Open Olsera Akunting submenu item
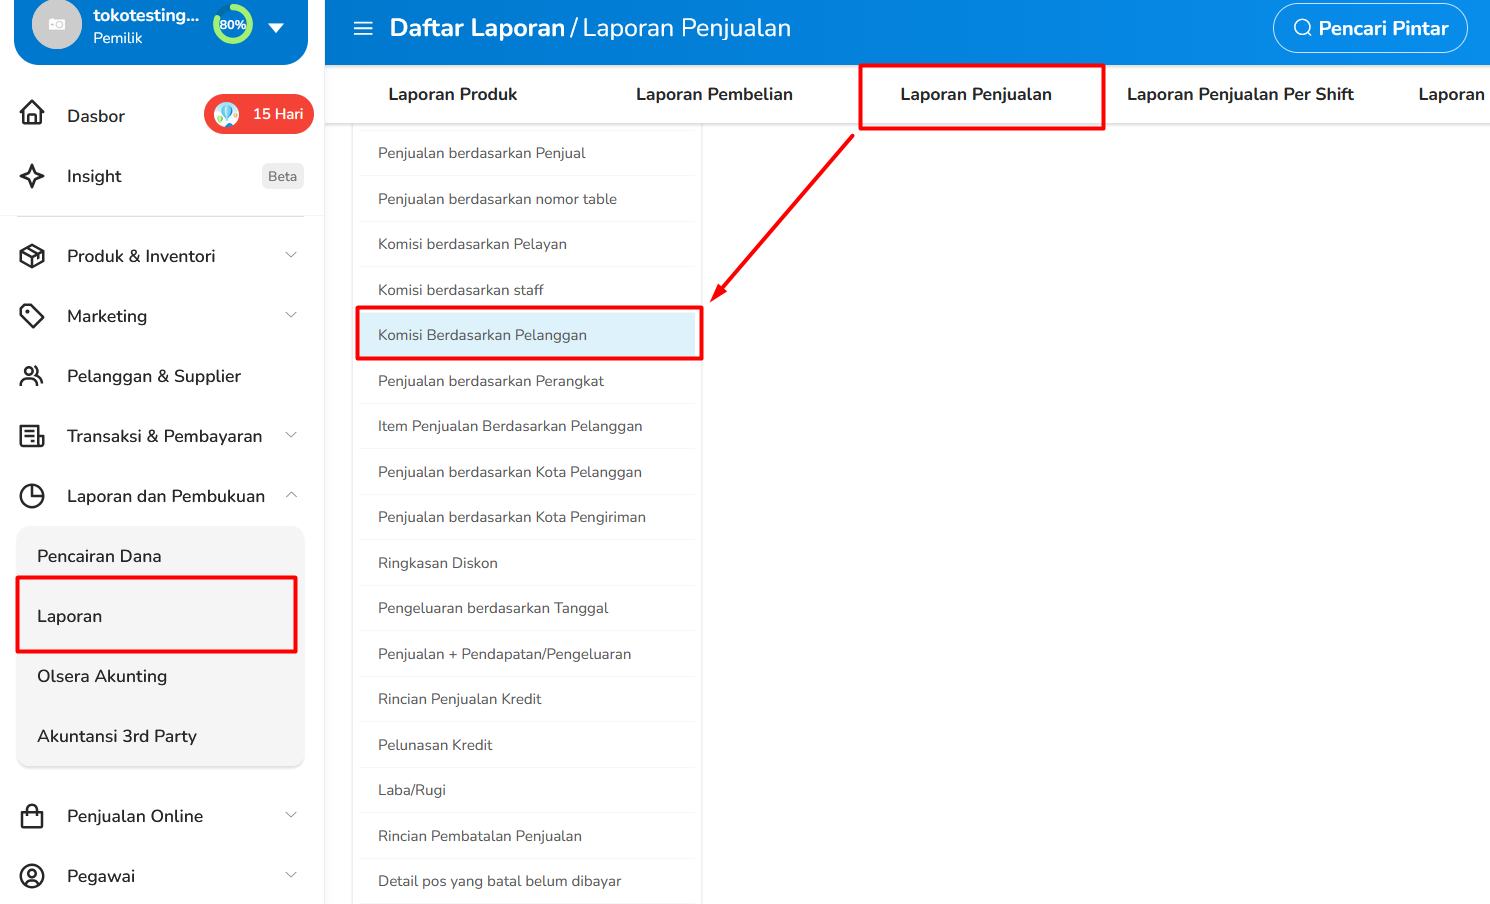Screen dimensions: 1490x904 [102, 676]
